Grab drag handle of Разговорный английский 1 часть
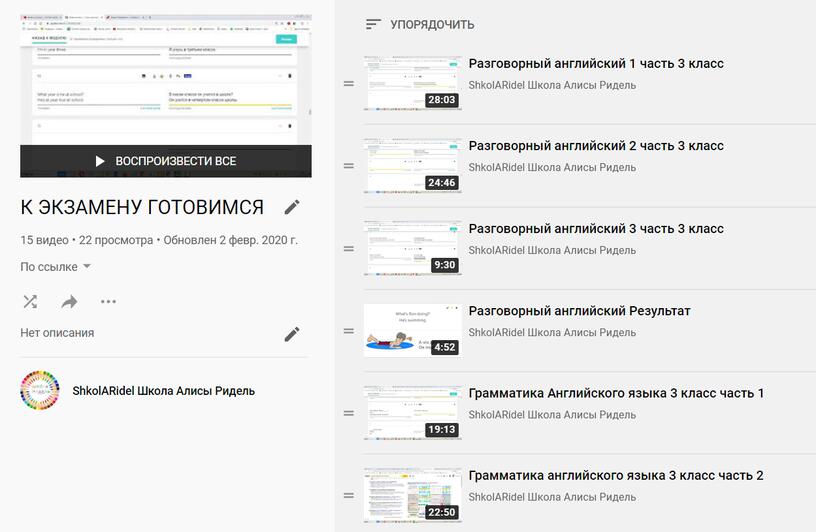 [349, 83]
